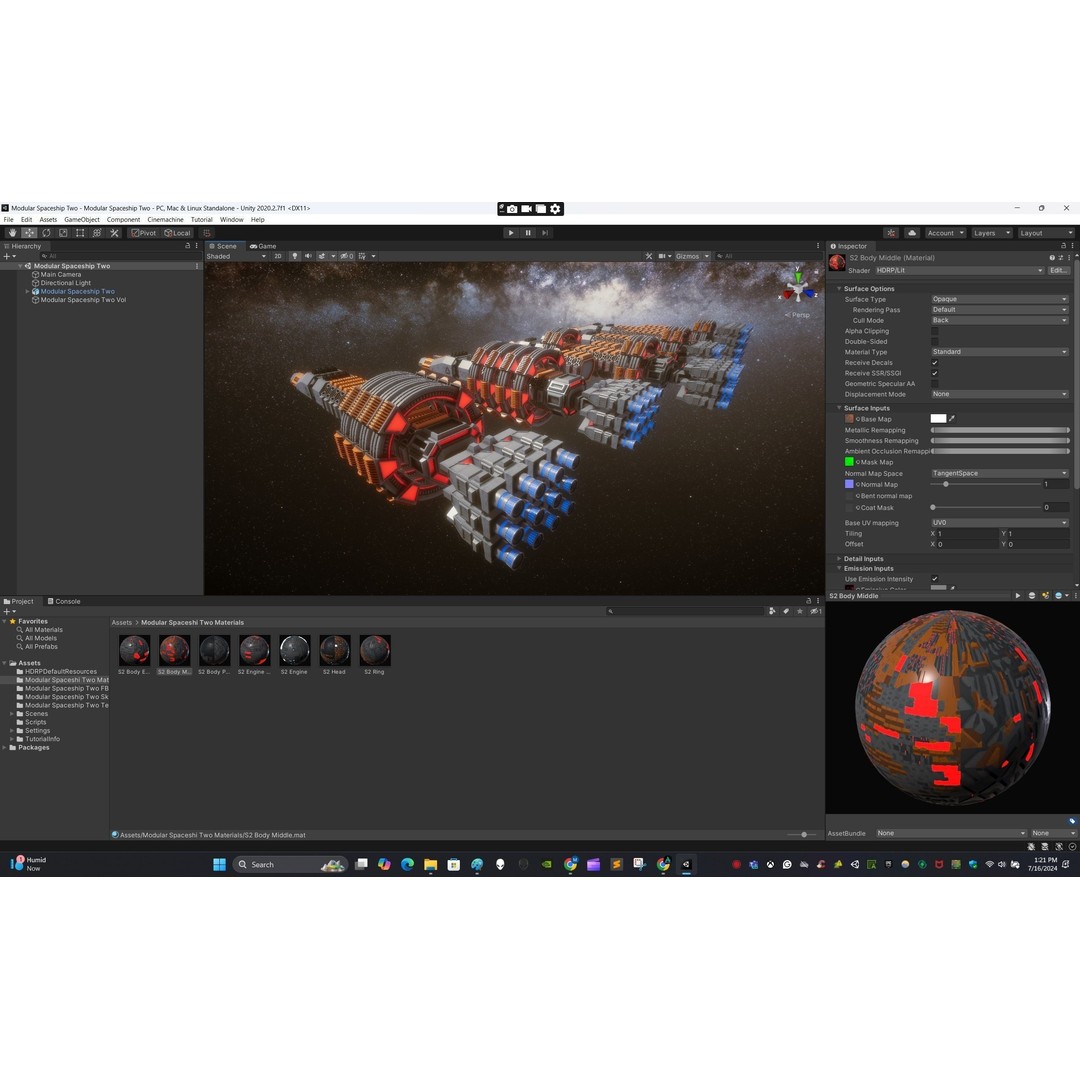
Task: Select the combined Transform tool
Action: pyautogui.click(x=97, y=233)
